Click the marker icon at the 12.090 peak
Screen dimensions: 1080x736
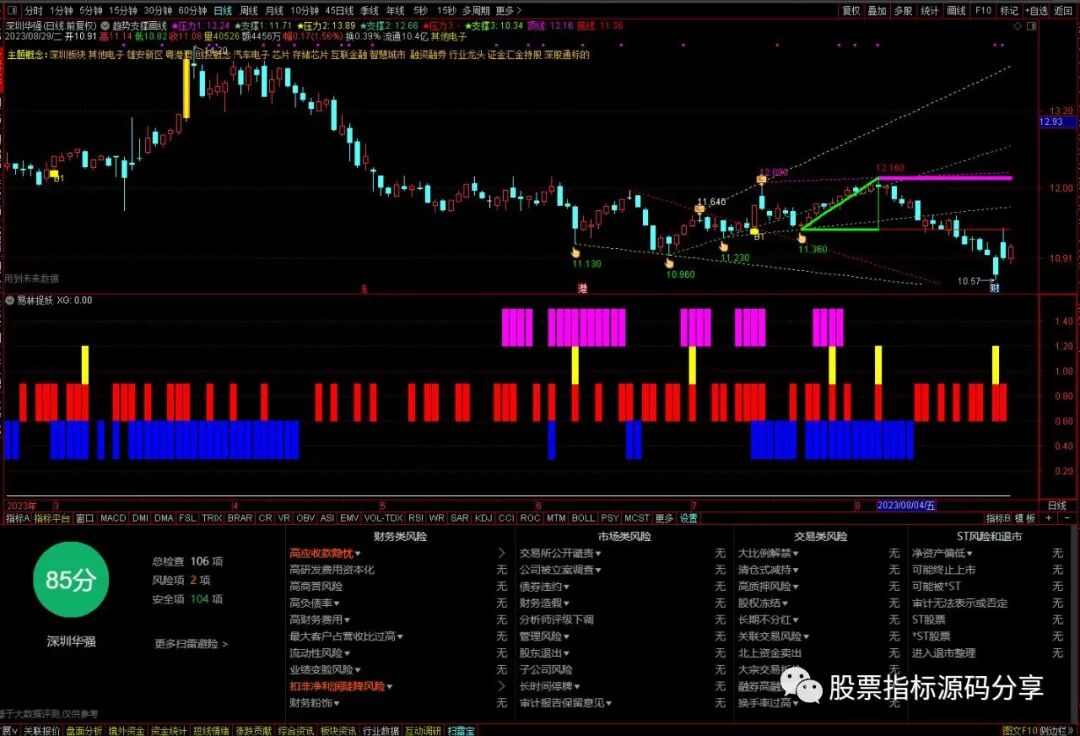[761, 180]
